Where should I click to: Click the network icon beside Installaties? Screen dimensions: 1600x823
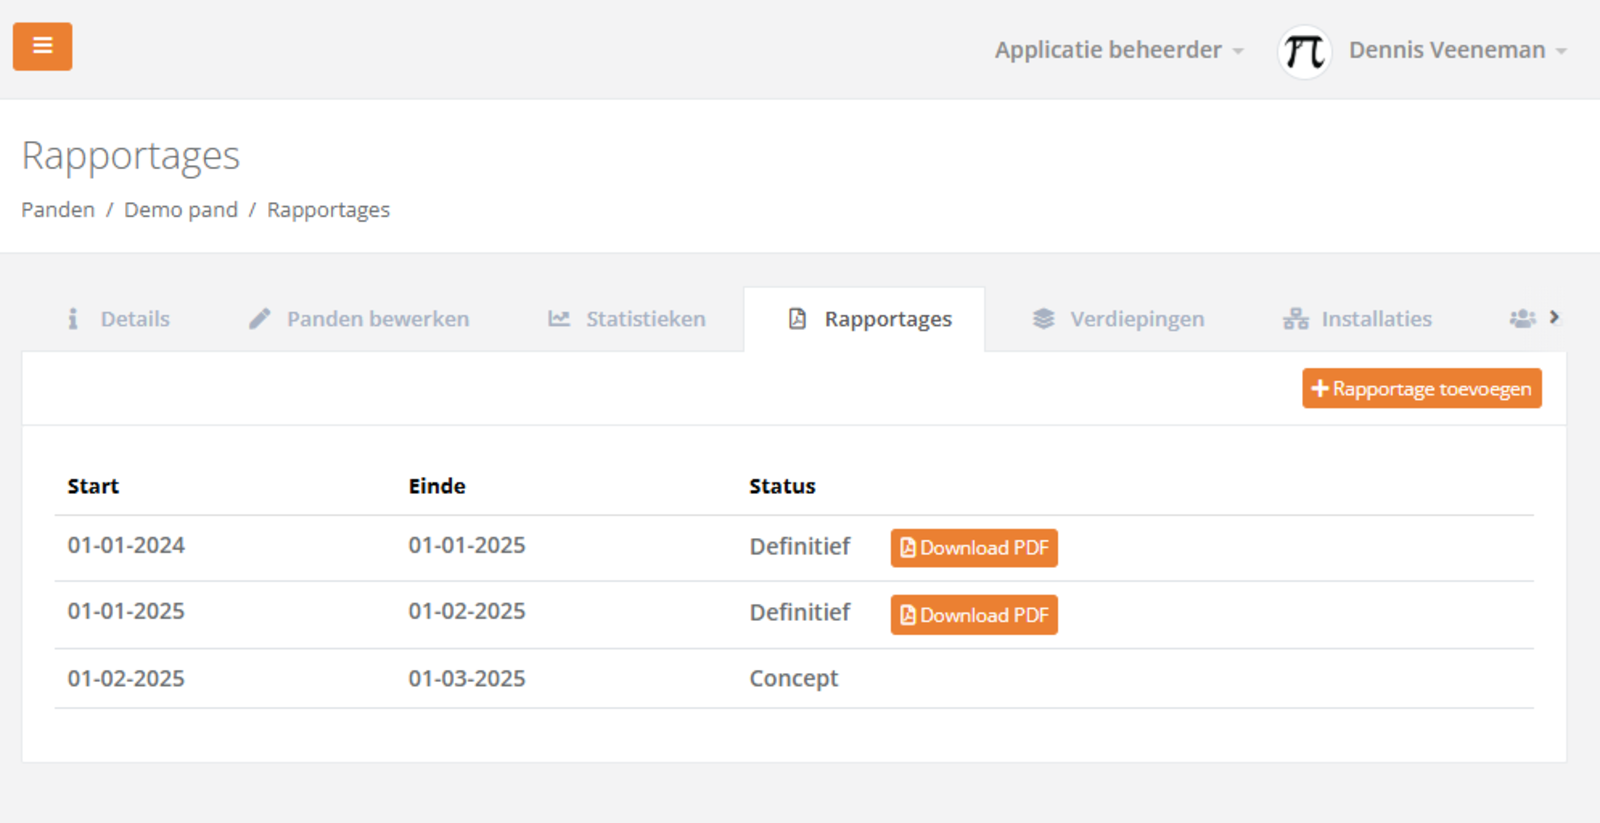(x=1296, y=319)
